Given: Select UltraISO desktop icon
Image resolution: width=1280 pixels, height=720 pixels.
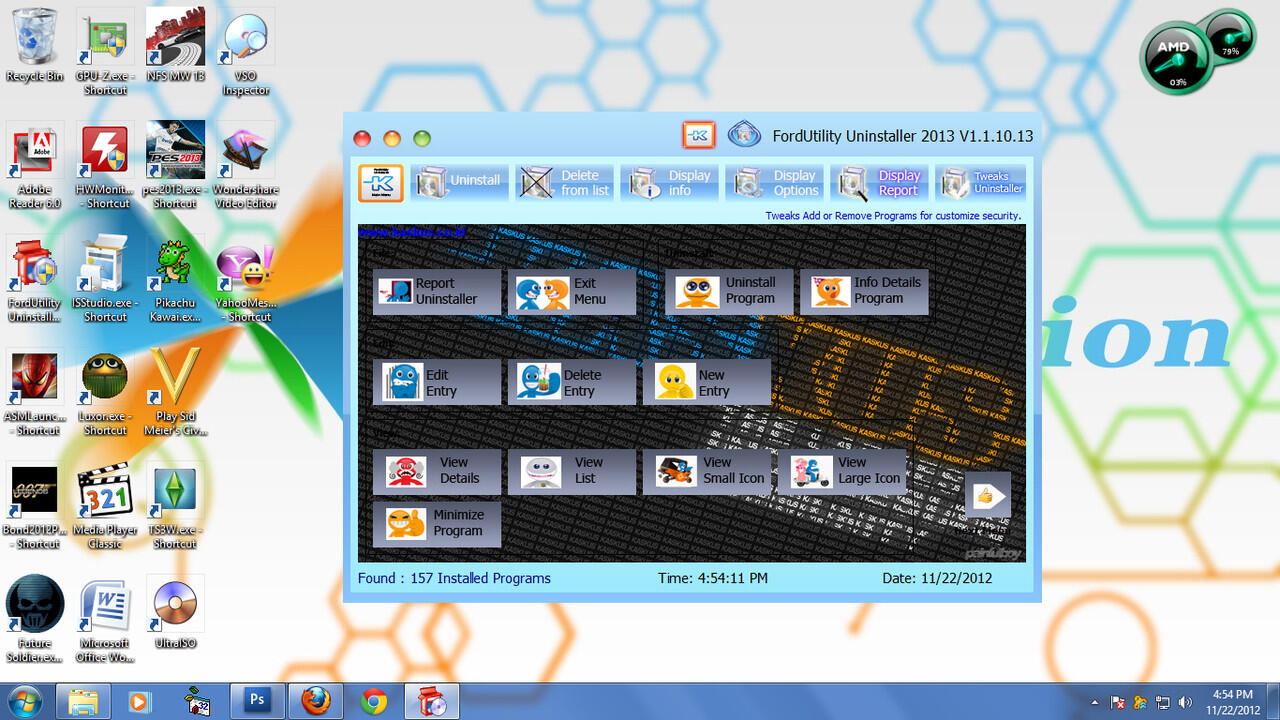Looking at the screenshot, I should (x=175, y=613).
